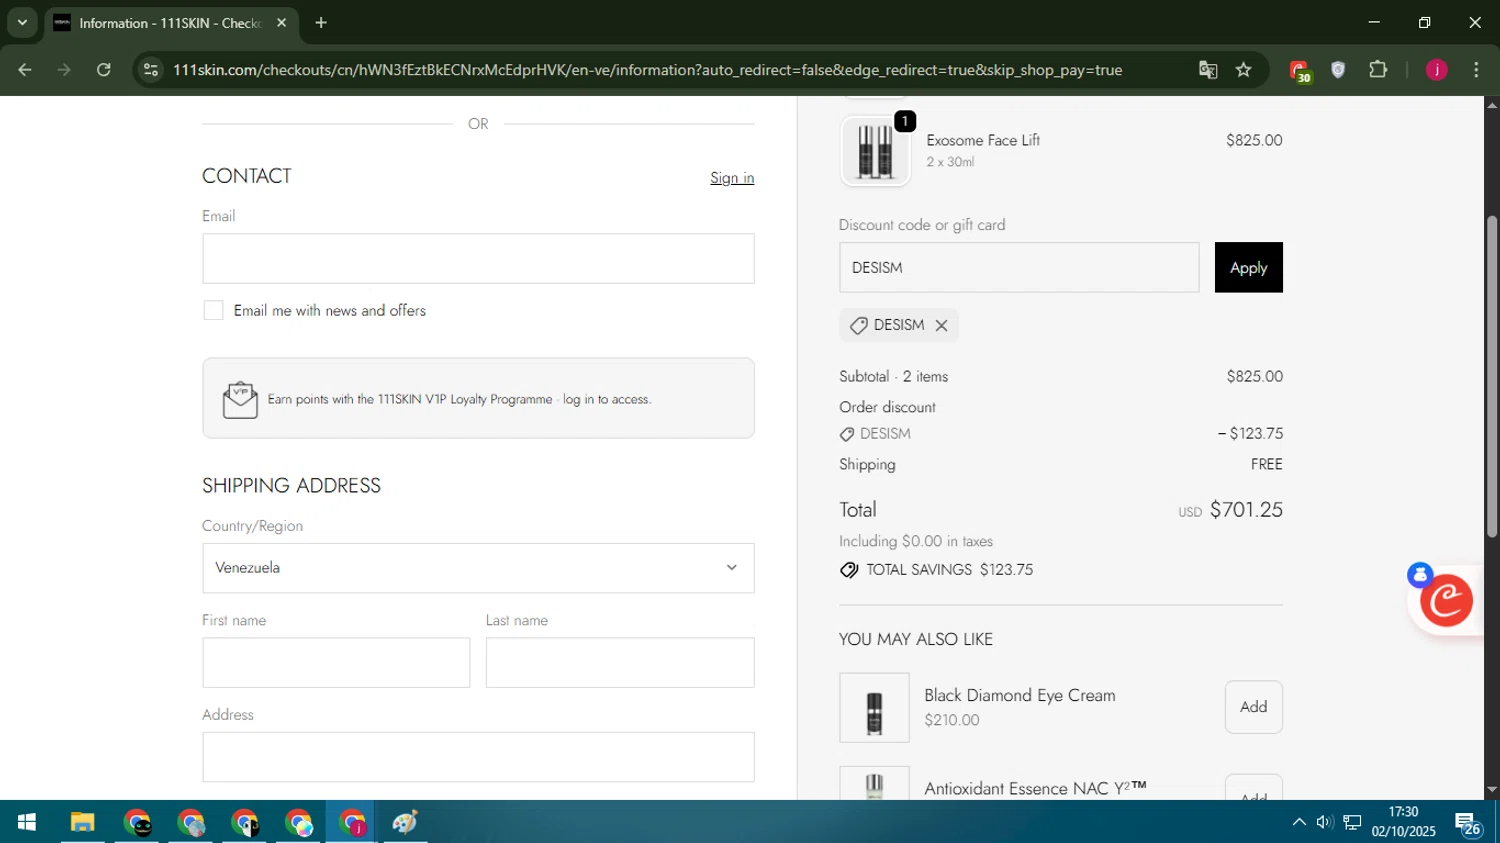
Task: Open the red floating chat widget
Action: pyautogui.click(x=1447, y=601)
